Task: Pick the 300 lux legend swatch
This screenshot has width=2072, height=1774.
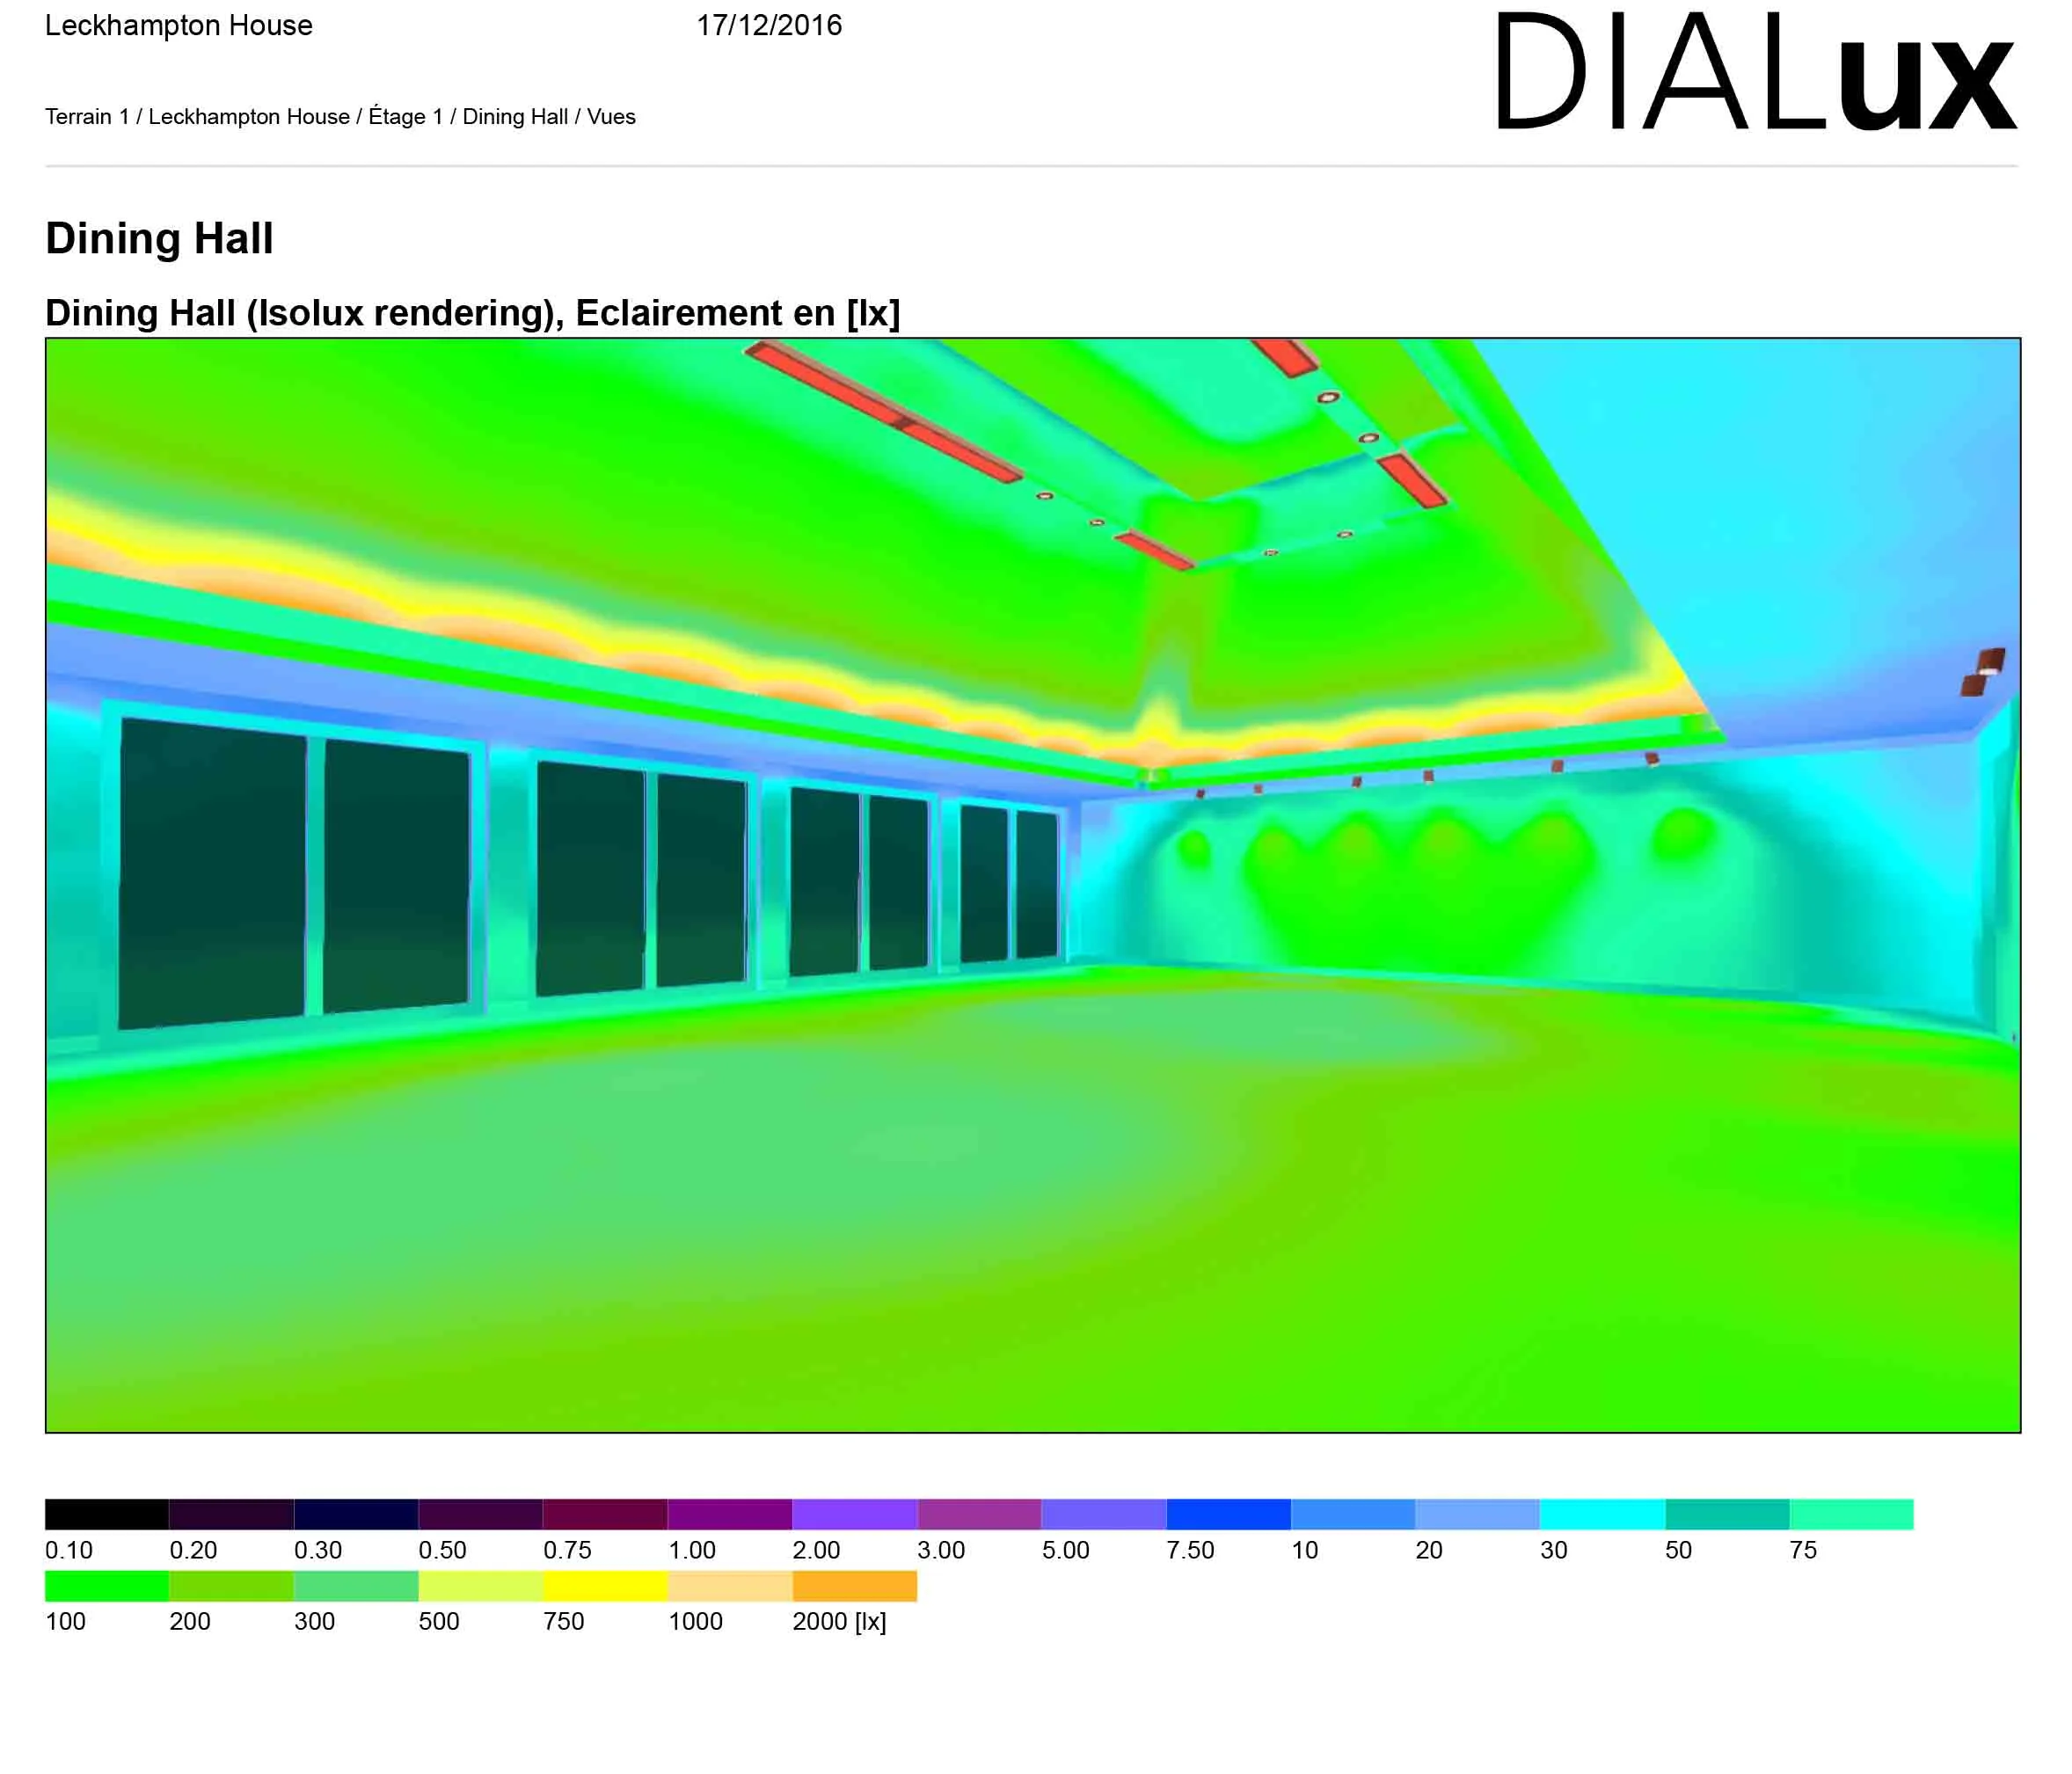Action: coord(356,1586)
